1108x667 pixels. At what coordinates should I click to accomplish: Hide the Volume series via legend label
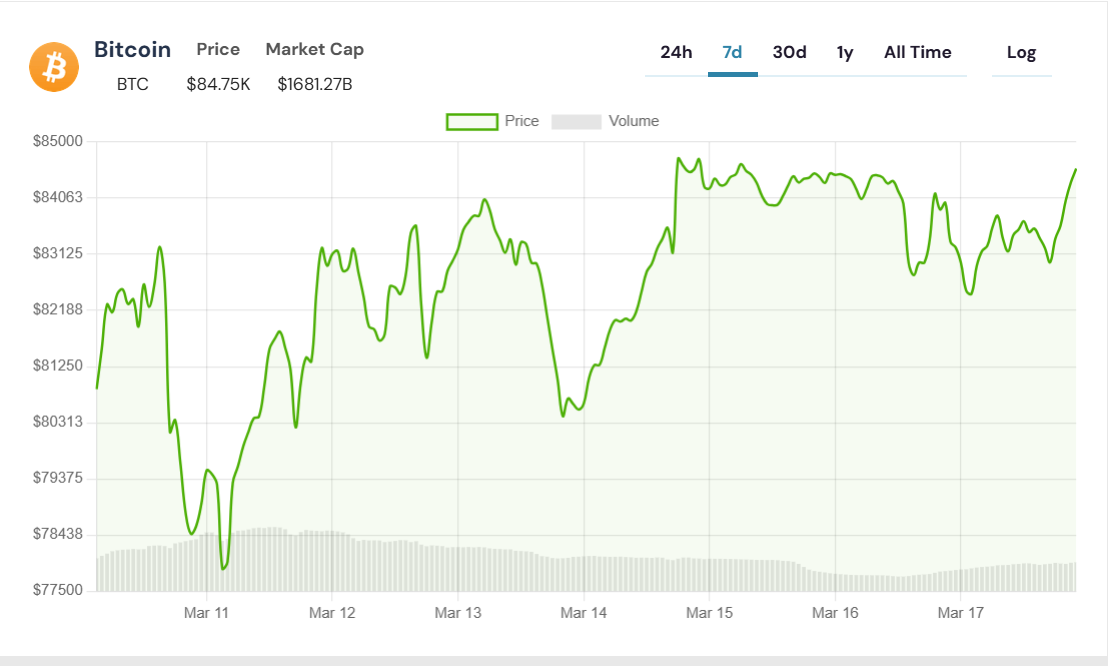pos(634,121)
